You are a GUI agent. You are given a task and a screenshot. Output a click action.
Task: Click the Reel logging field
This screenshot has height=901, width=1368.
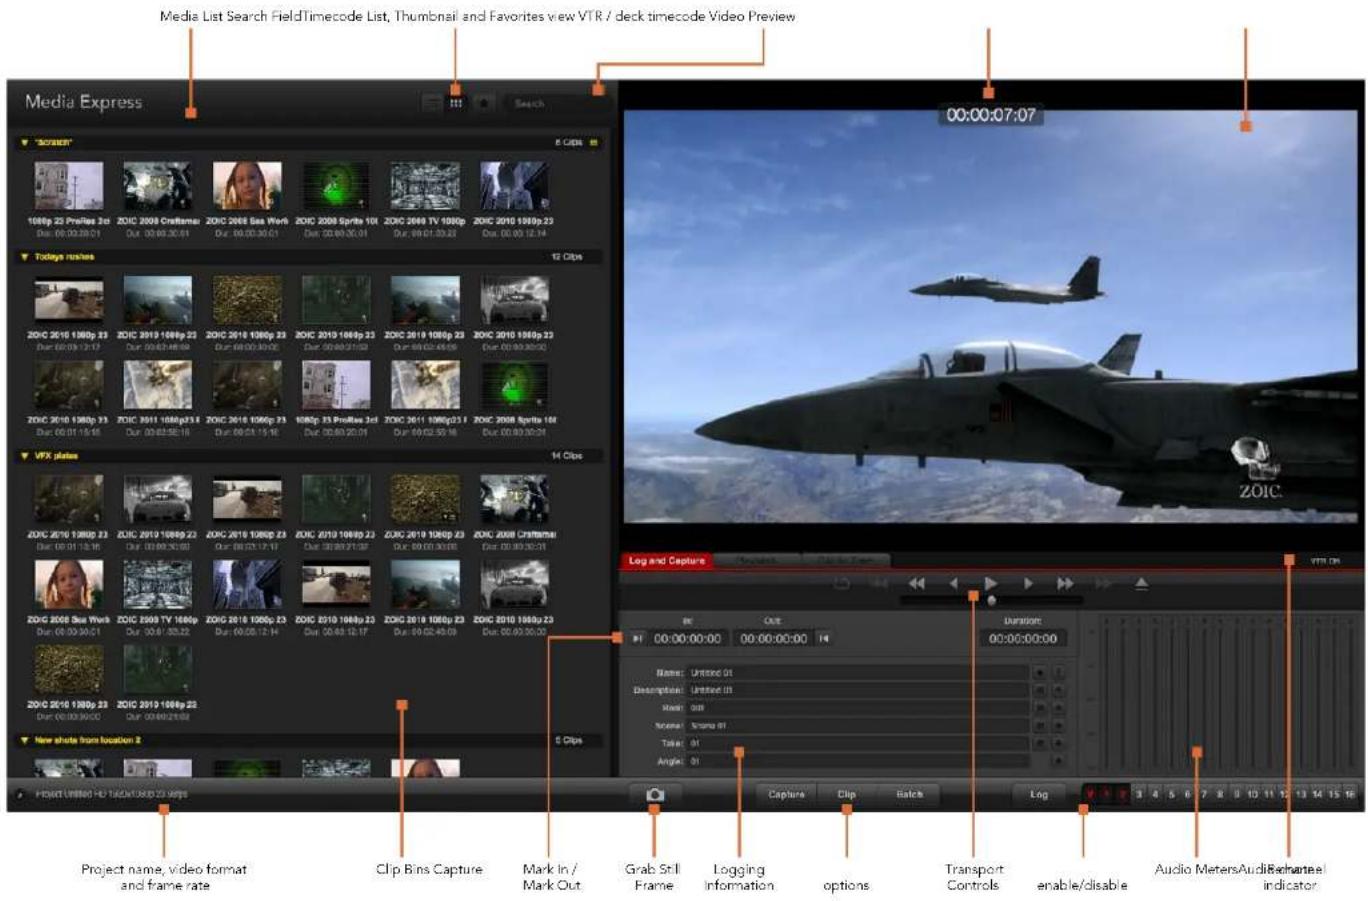point(859,708)
